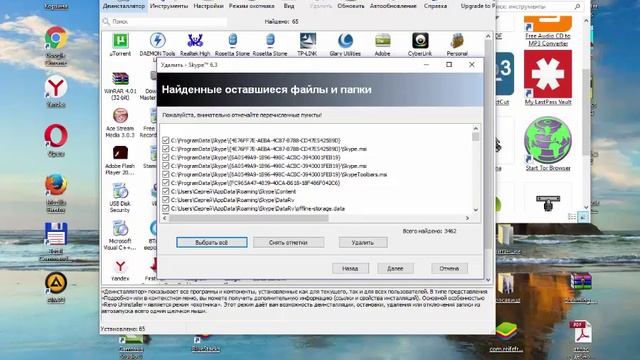The height and width of the screenshot is (360, 640).
Task: Open the My LastPass Vault shortcut
Action: [x=548, y=78]
